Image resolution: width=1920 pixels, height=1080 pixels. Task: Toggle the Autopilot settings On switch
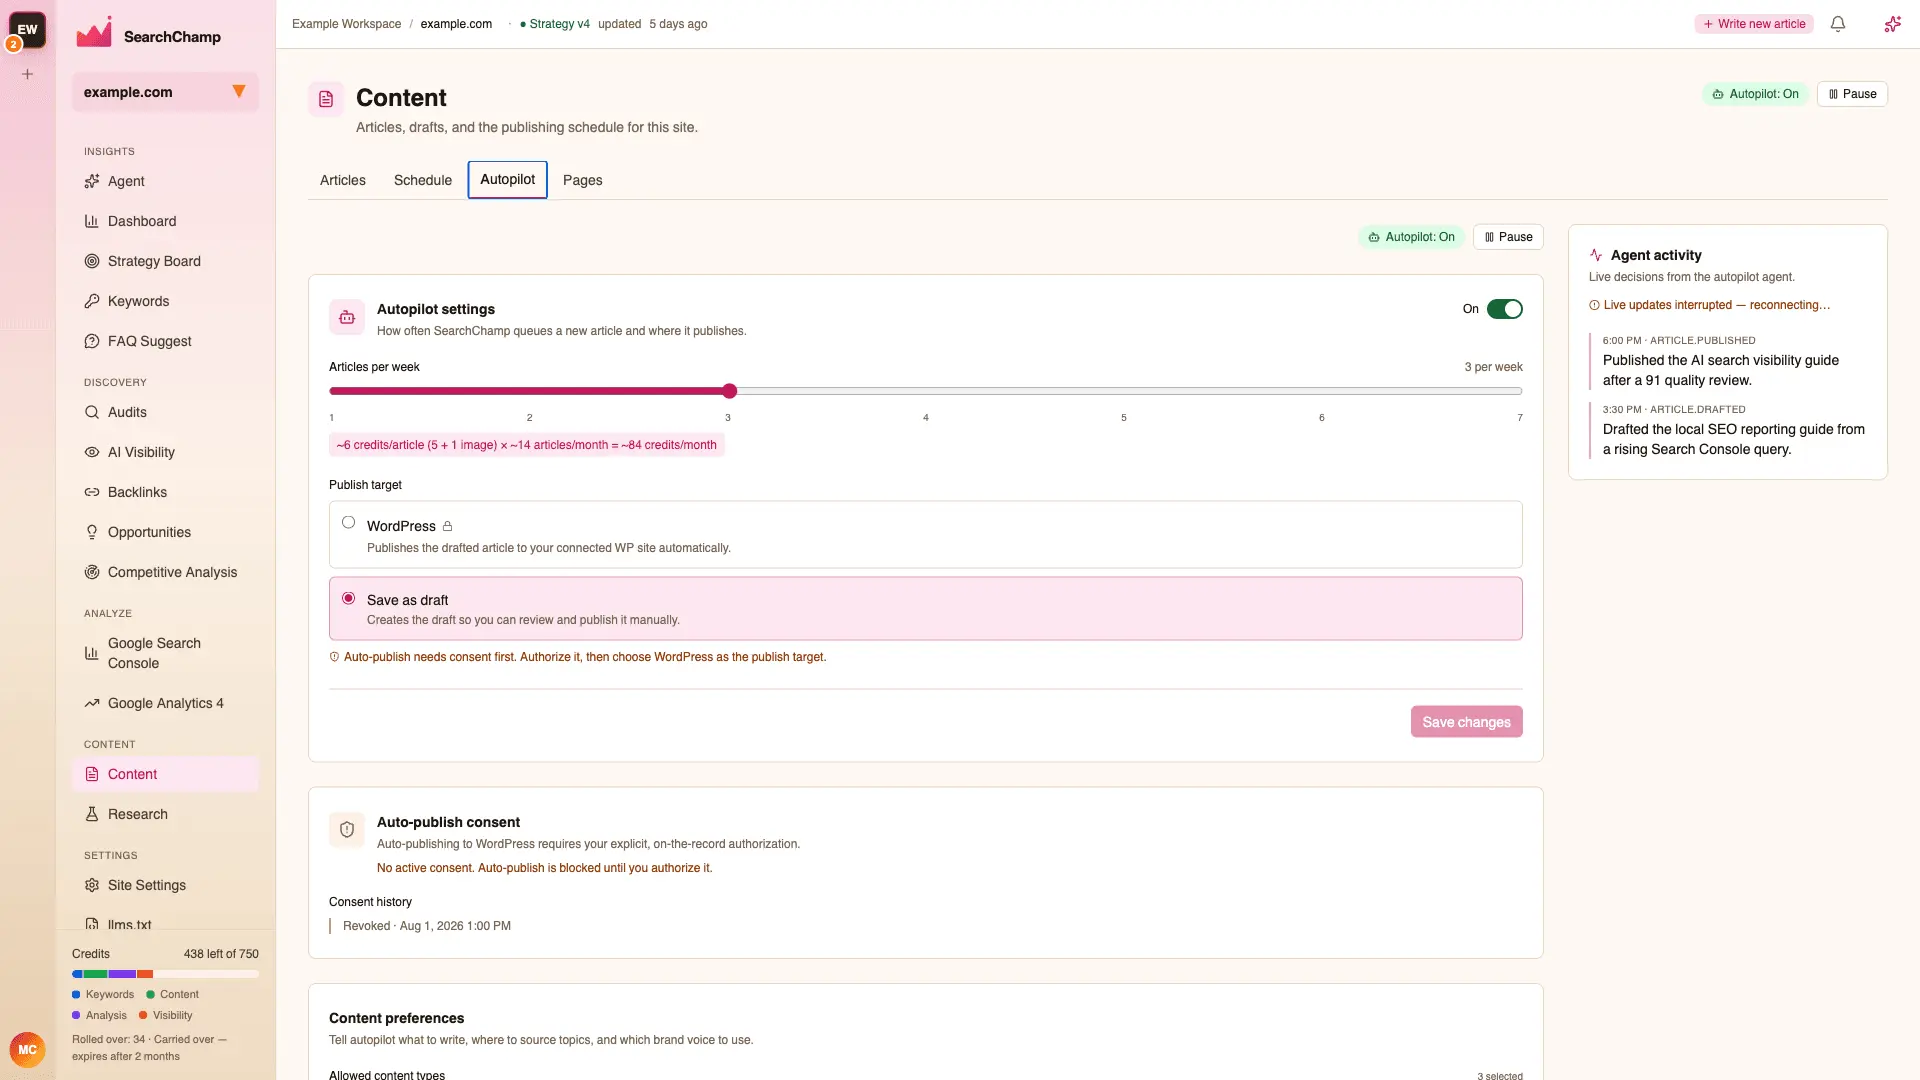(1504, 309)
